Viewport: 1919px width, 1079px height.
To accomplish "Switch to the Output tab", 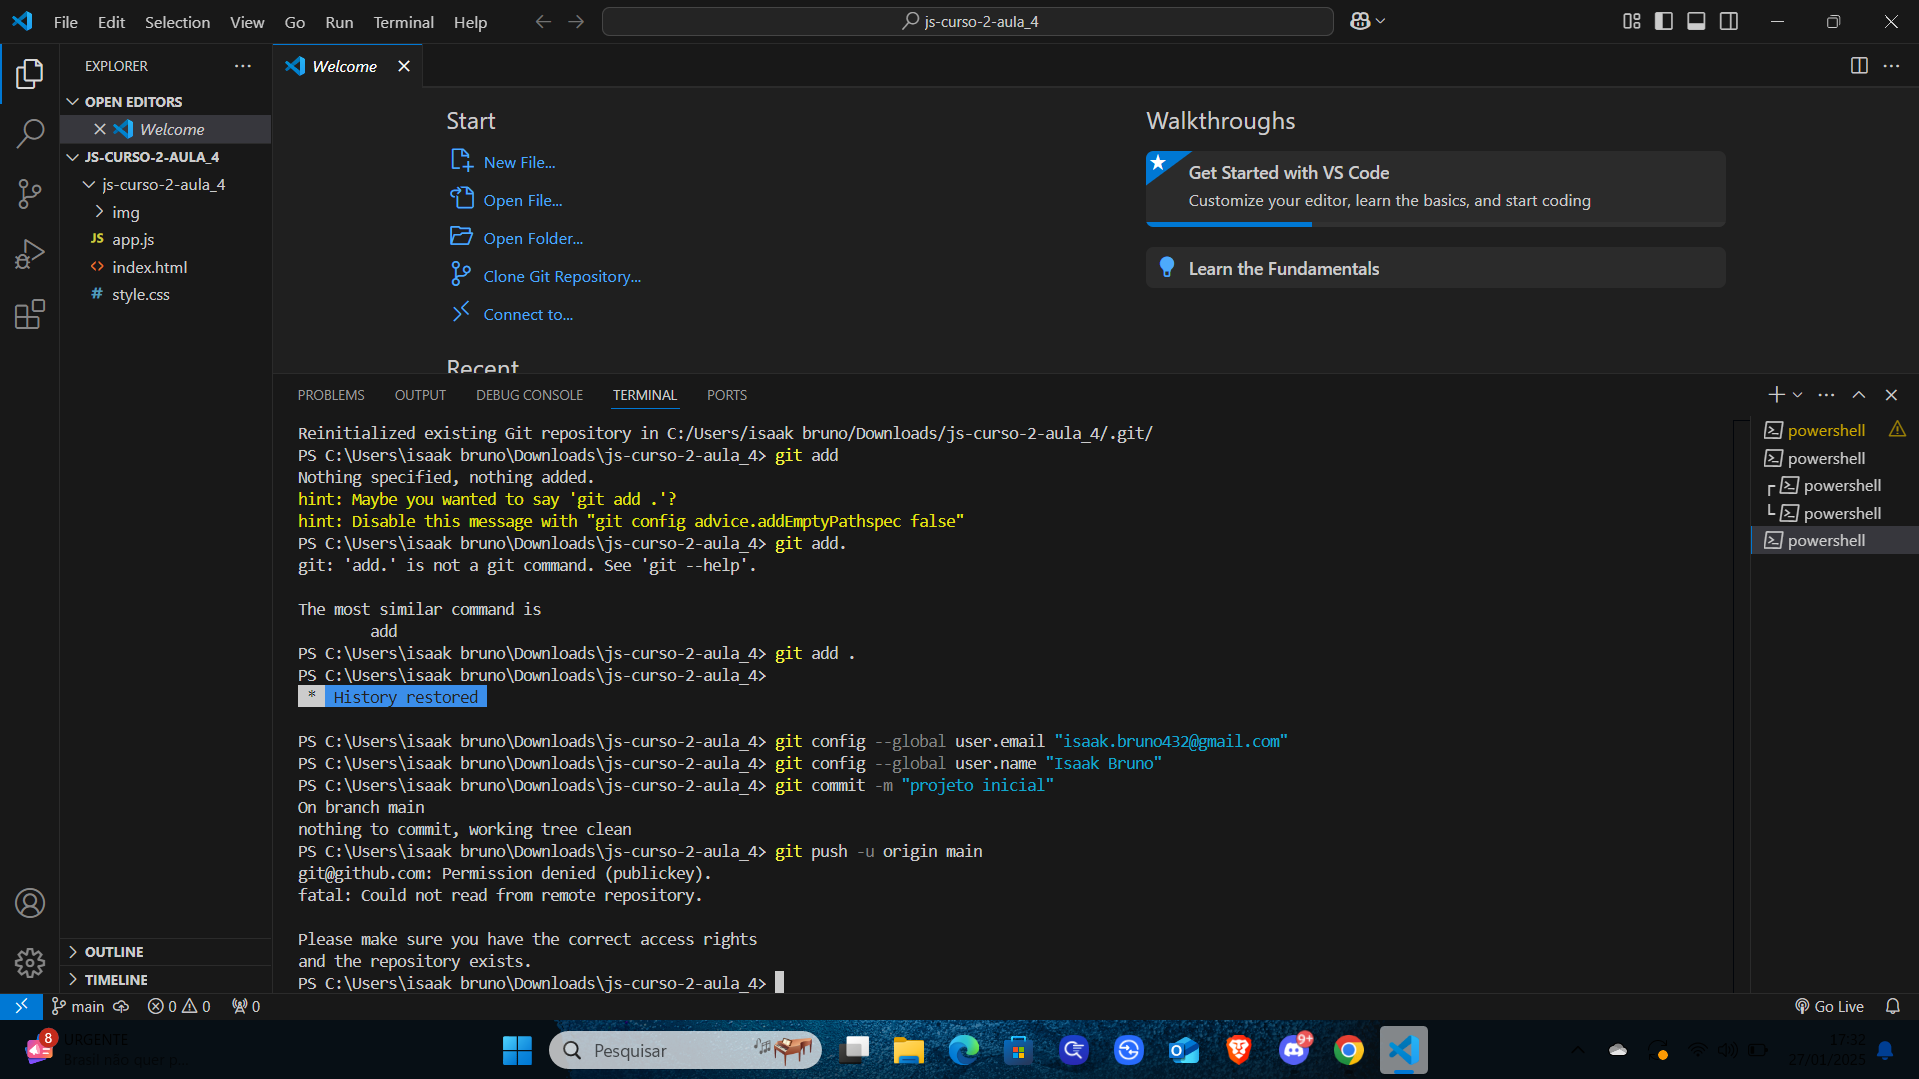I will tap(420, 395).
